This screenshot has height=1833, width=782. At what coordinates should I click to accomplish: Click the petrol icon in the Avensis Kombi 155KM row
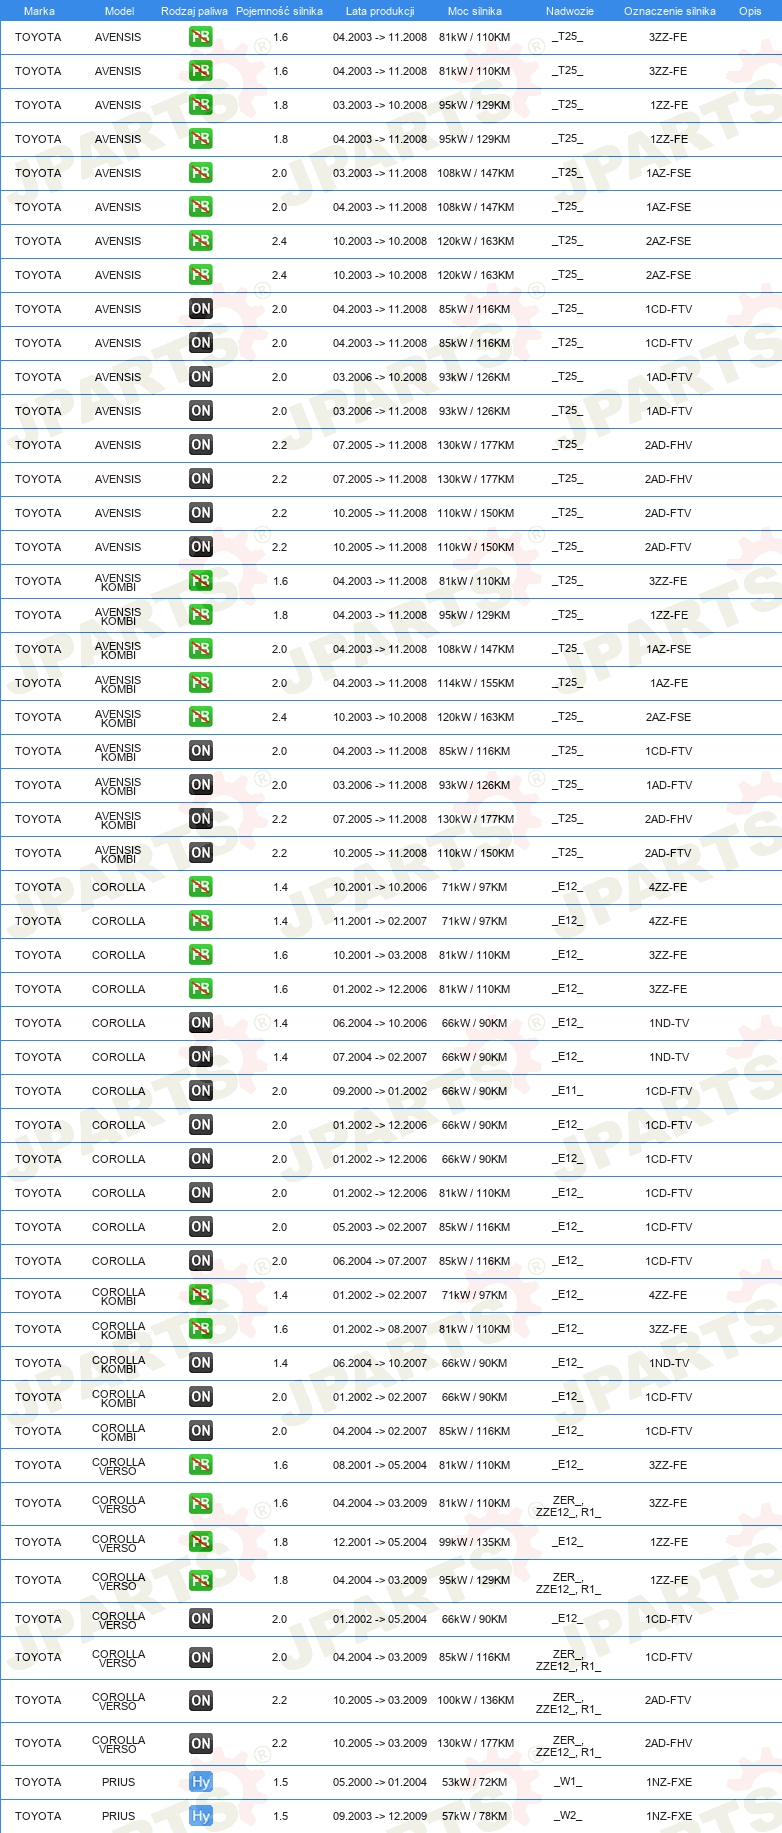click(201, 683)
